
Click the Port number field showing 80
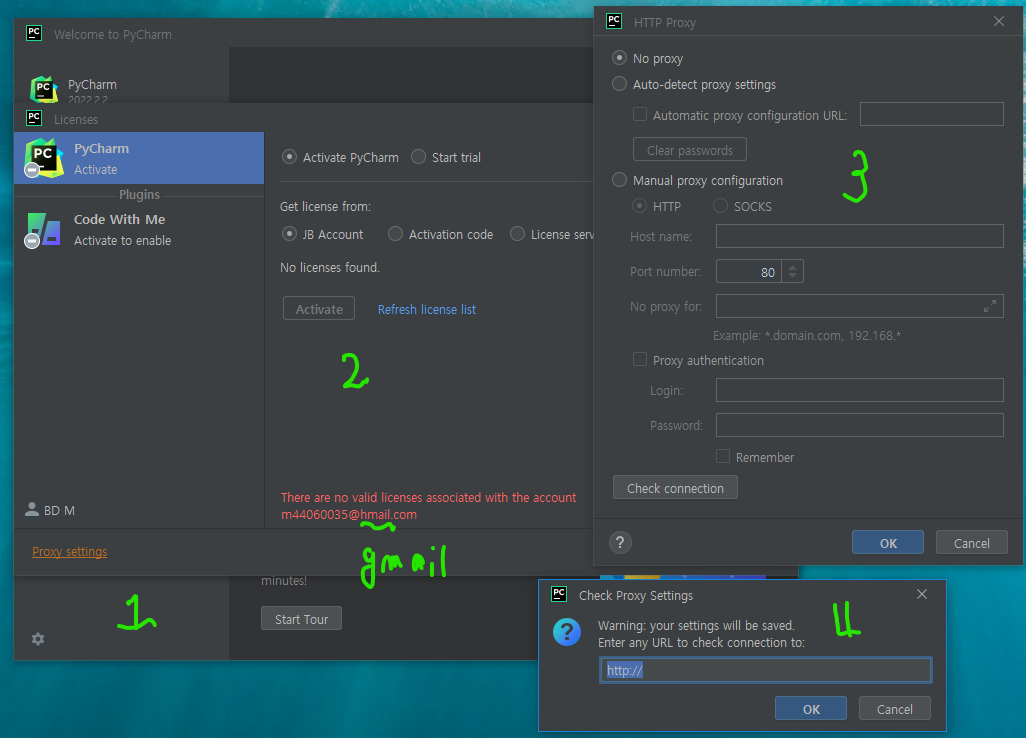click(x=749, y=272)
